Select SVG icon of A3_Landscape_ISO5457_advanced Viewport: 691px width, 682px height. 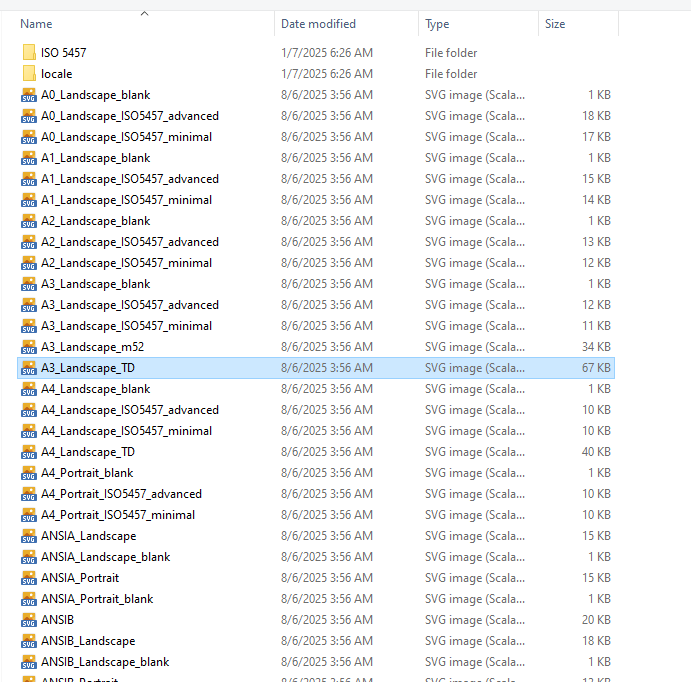pos(29,305)
